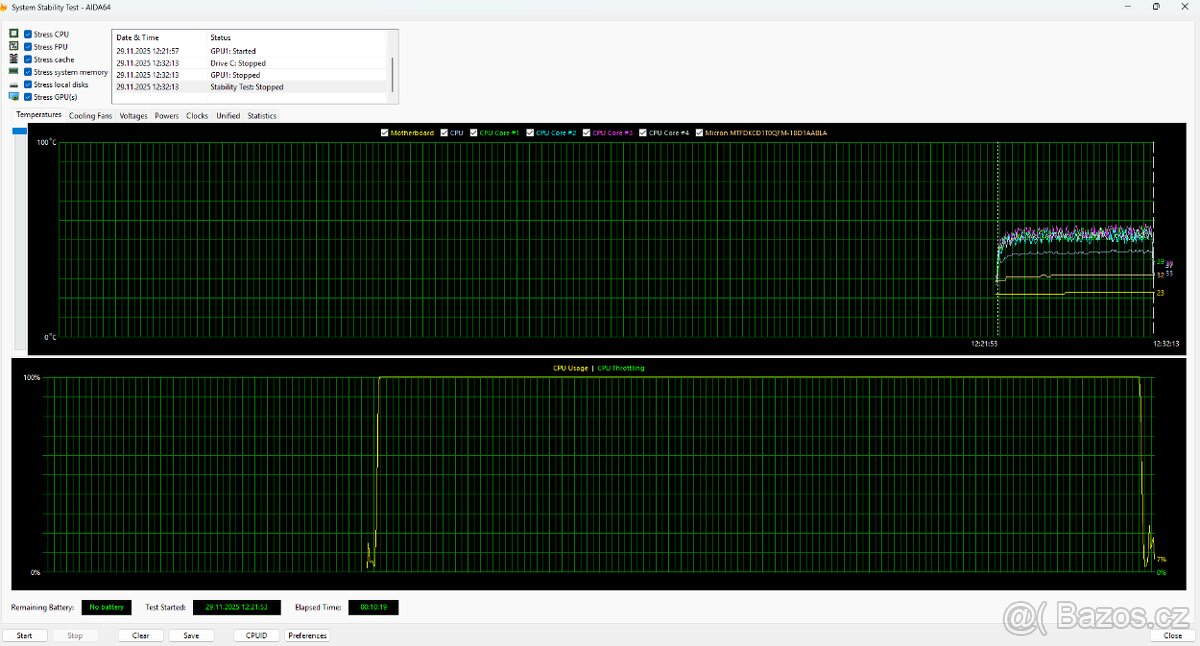
Task: Hide the Micron SSD temperature line
Action: point(700,132)
